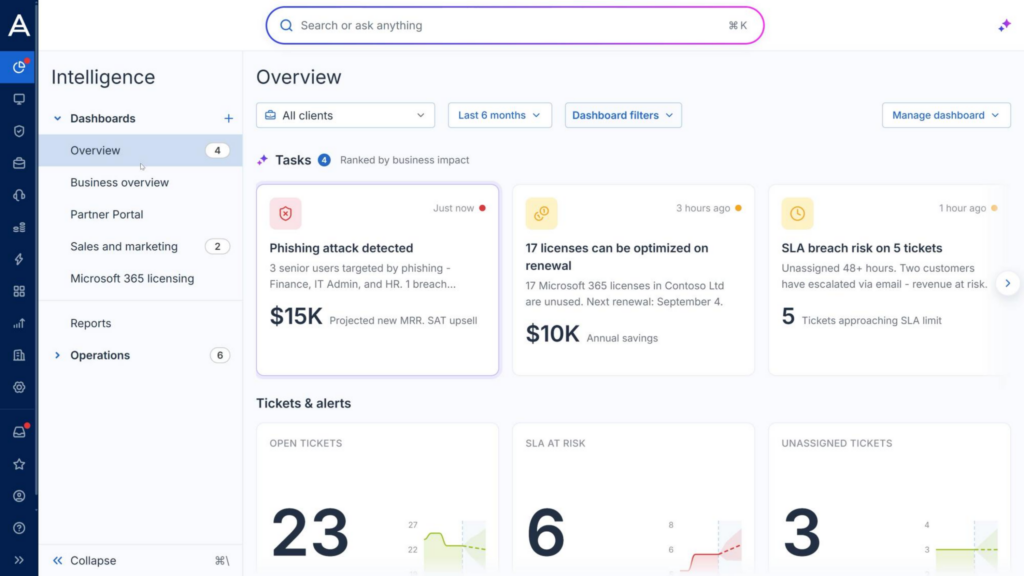Open the Dashboard filters dropdown
The width and height of the screenshot is (1024, 576).
coord(623,115)
